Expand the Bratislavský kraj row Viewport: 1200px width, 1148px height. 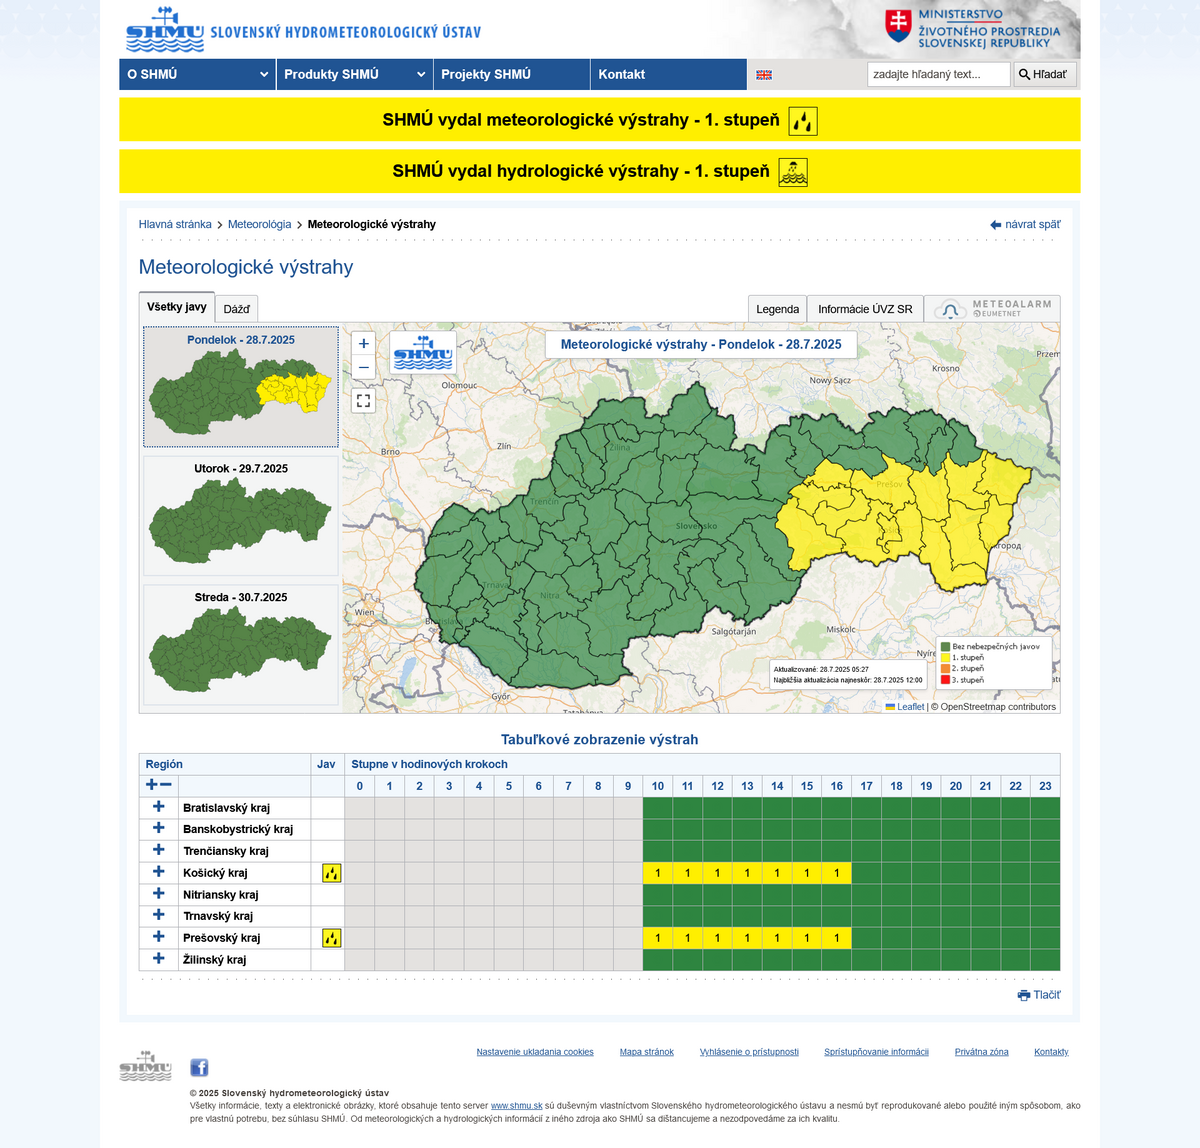[158, 806]
